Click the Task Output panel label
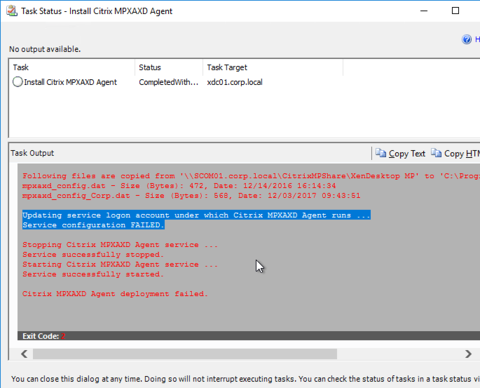 (x=32, y=153)
